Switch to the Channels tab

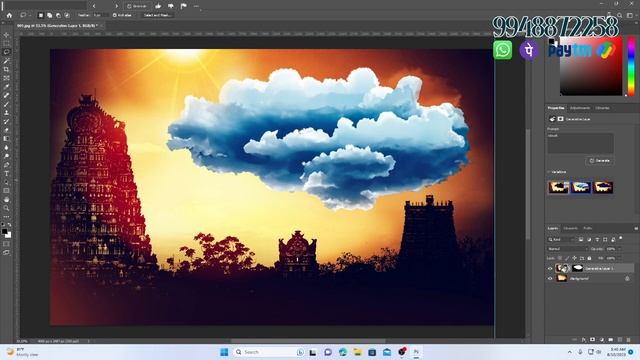coord(570,229)
